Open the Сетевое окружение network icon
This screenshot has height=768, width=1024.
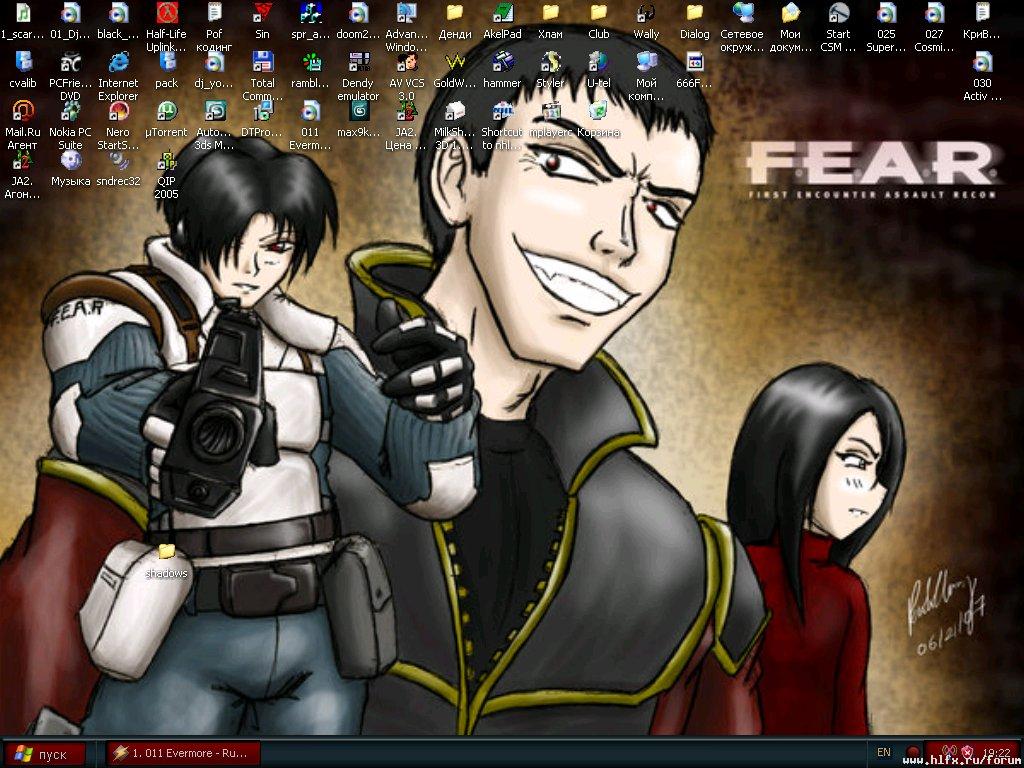tap(743, 12)
